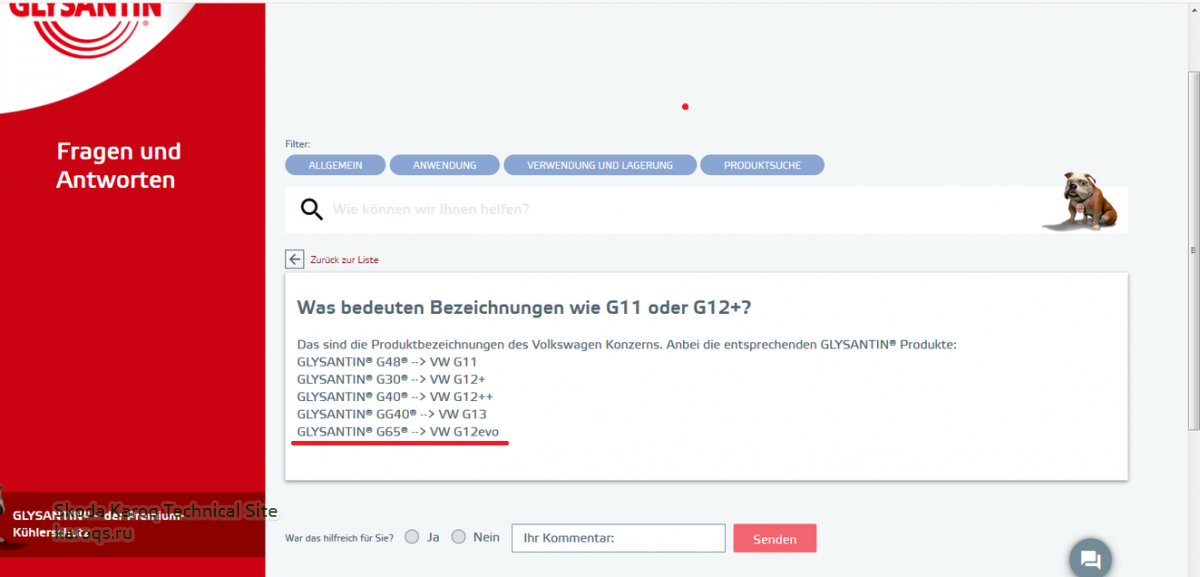Follow the Zurück zur Liste link
This screenshot has width=1200, height=577.
click(x=344, y=260)
